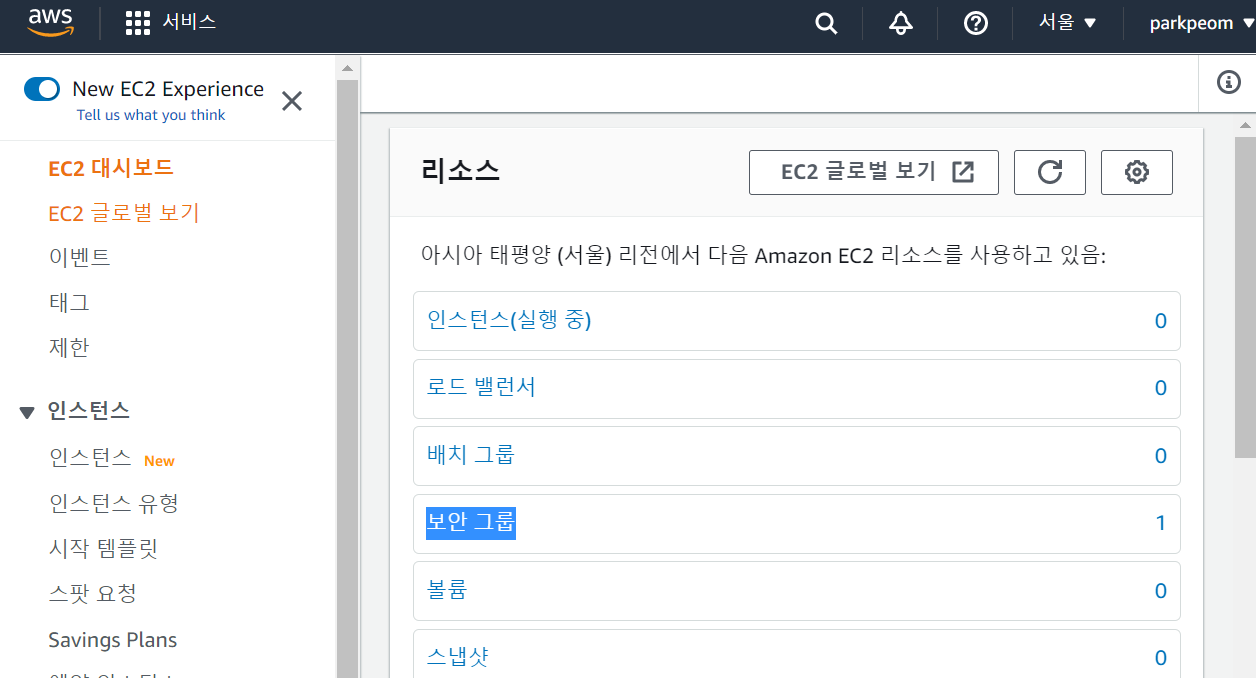Viewport: 1256px width, 678px height.
Task: Open the highlighted 보안 그룹 link
Action: [470, 522]
